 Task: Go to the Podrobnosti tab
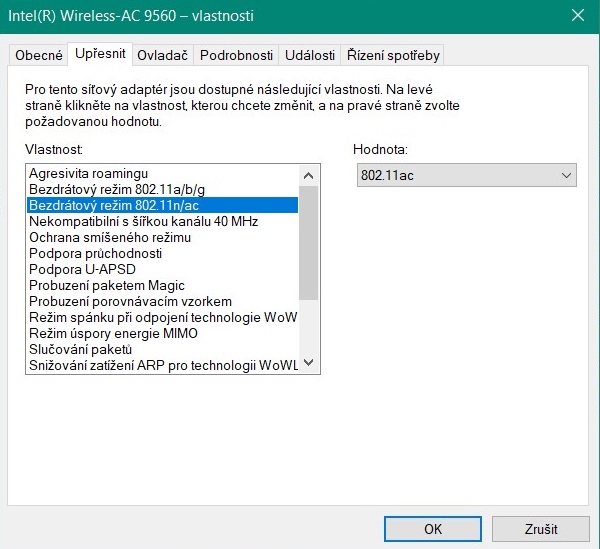point(236,55)
